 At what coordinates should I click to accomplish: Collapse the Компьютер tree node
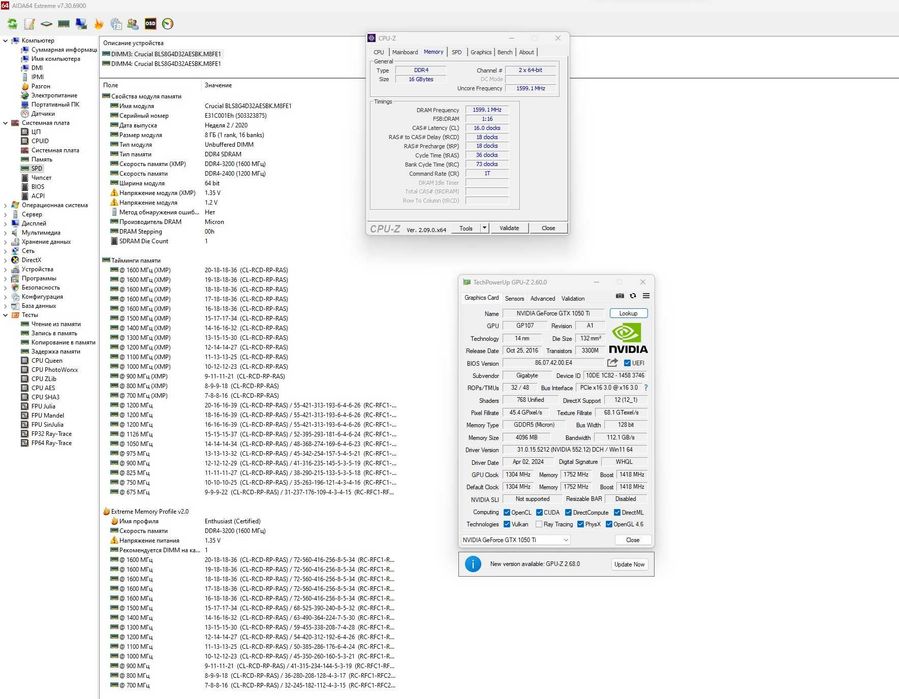click(x=5, y=41)
